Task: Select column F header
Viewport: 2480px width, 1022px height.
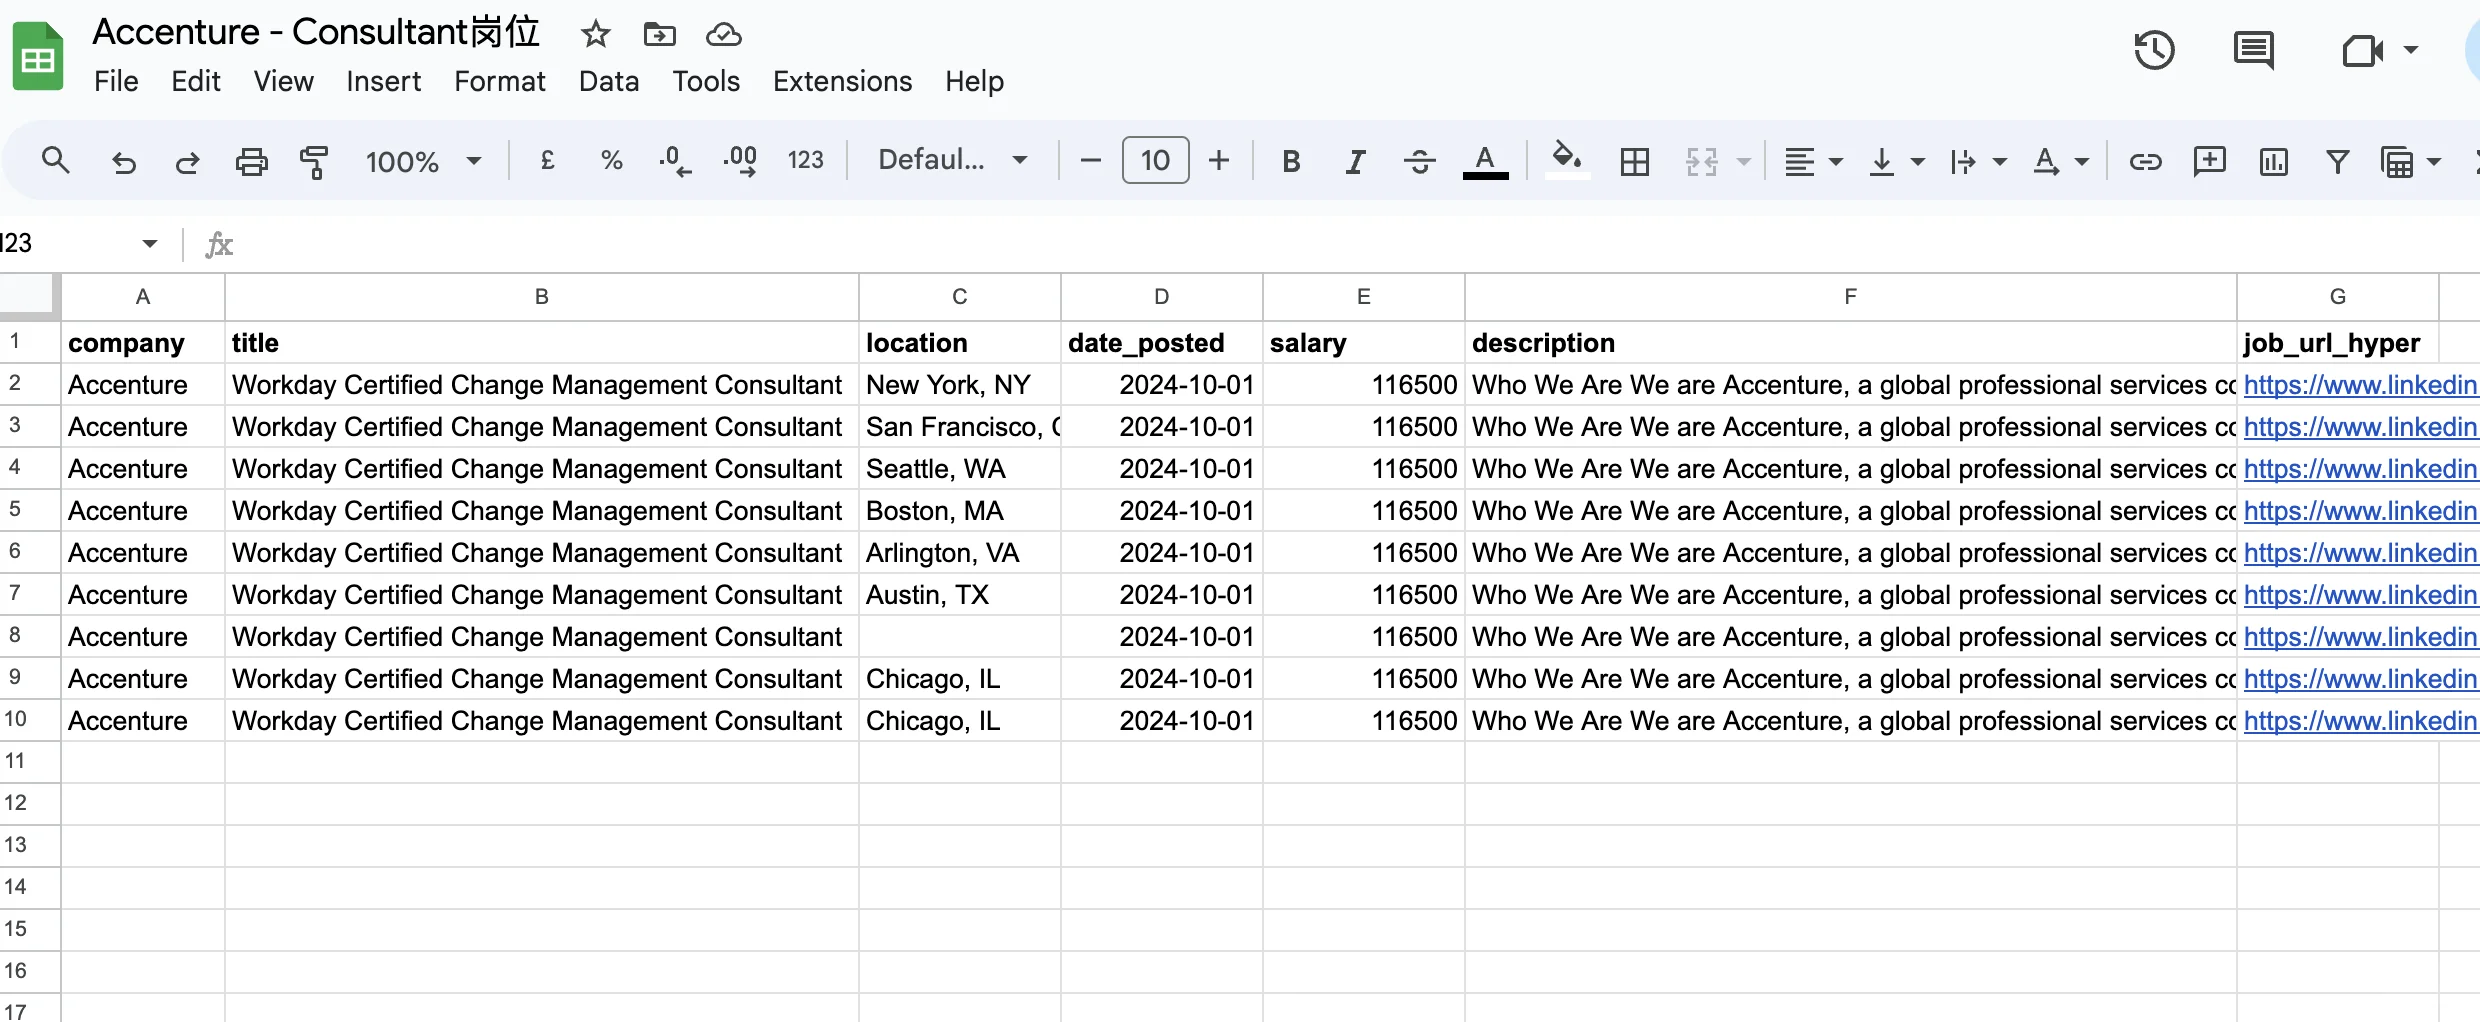Action: (1850, 297)
